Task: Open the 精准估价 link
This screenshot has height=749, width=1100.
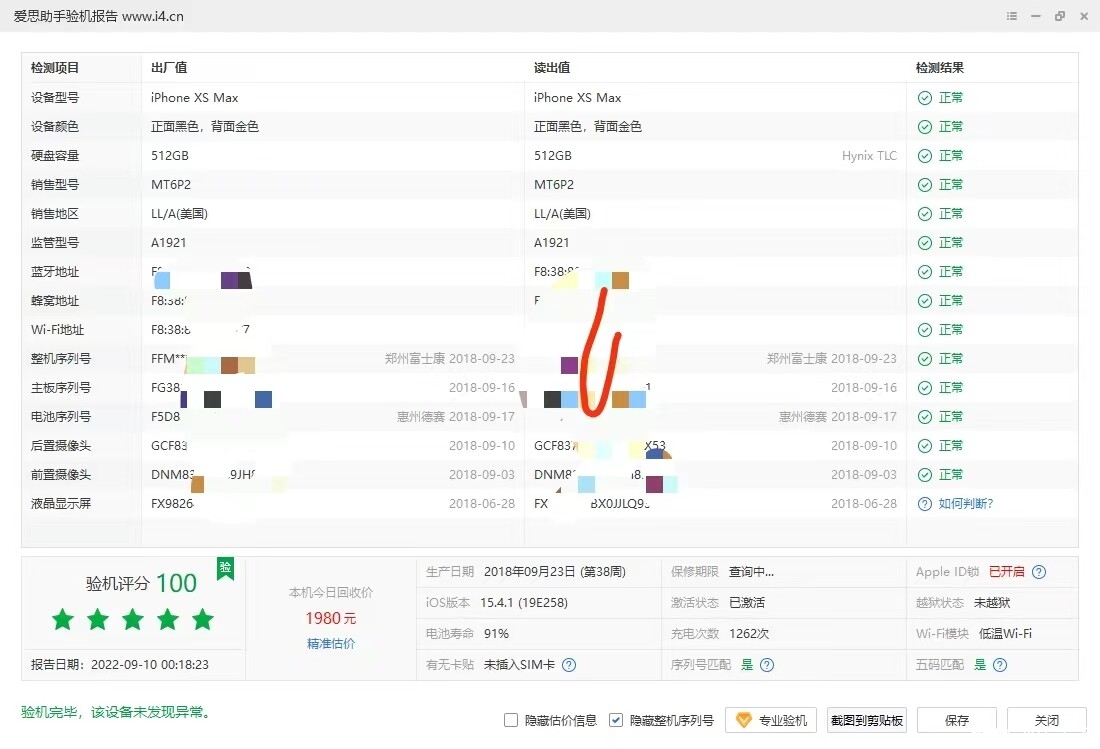Action: pyautogui.click(x=330, y=643)
